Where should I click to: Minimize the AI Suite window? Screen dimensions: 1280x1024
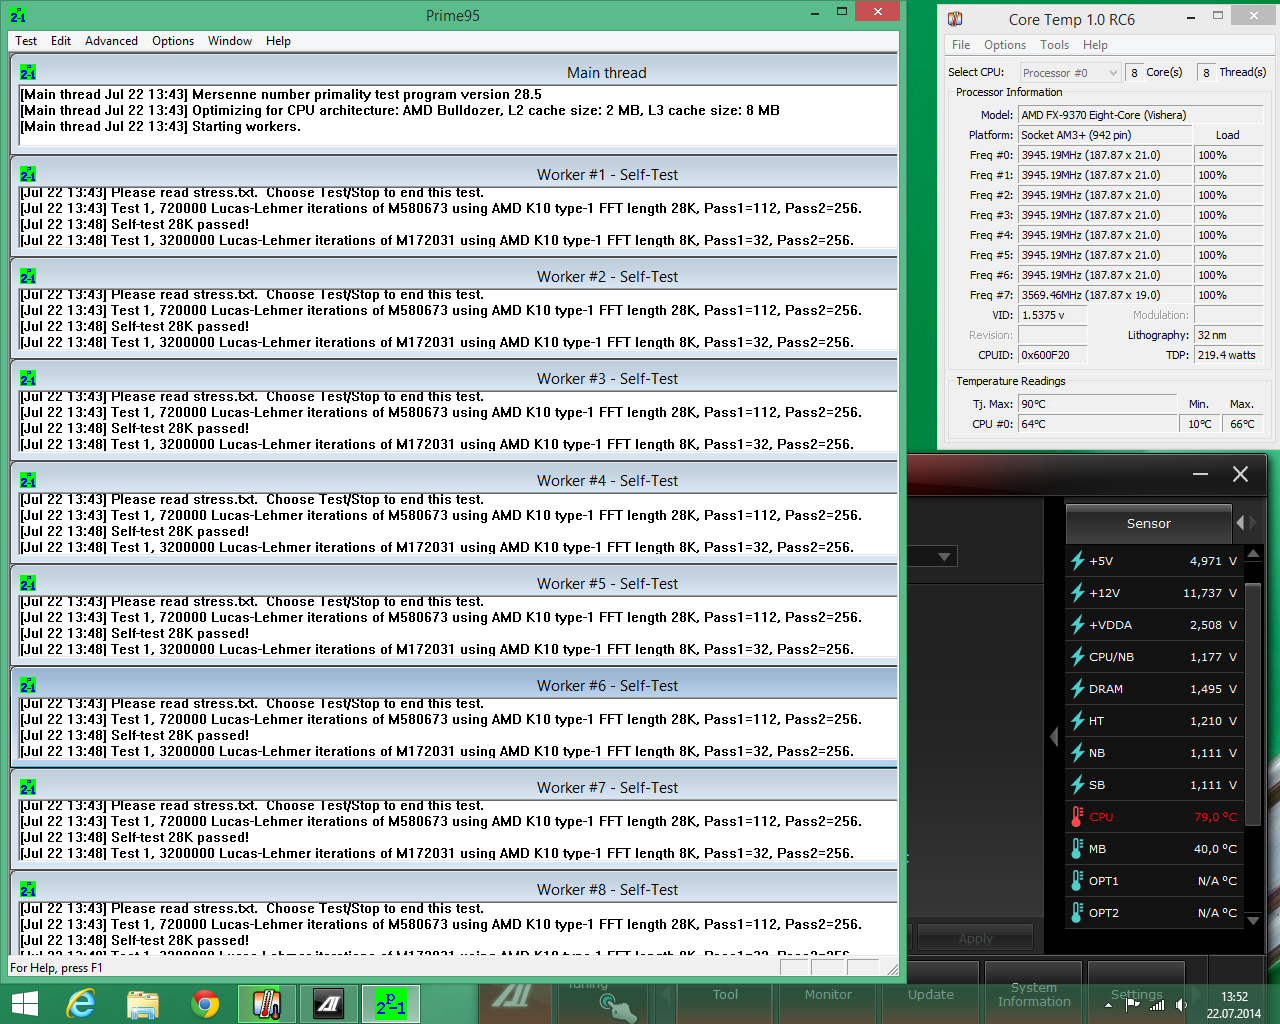pos(1200,474)
